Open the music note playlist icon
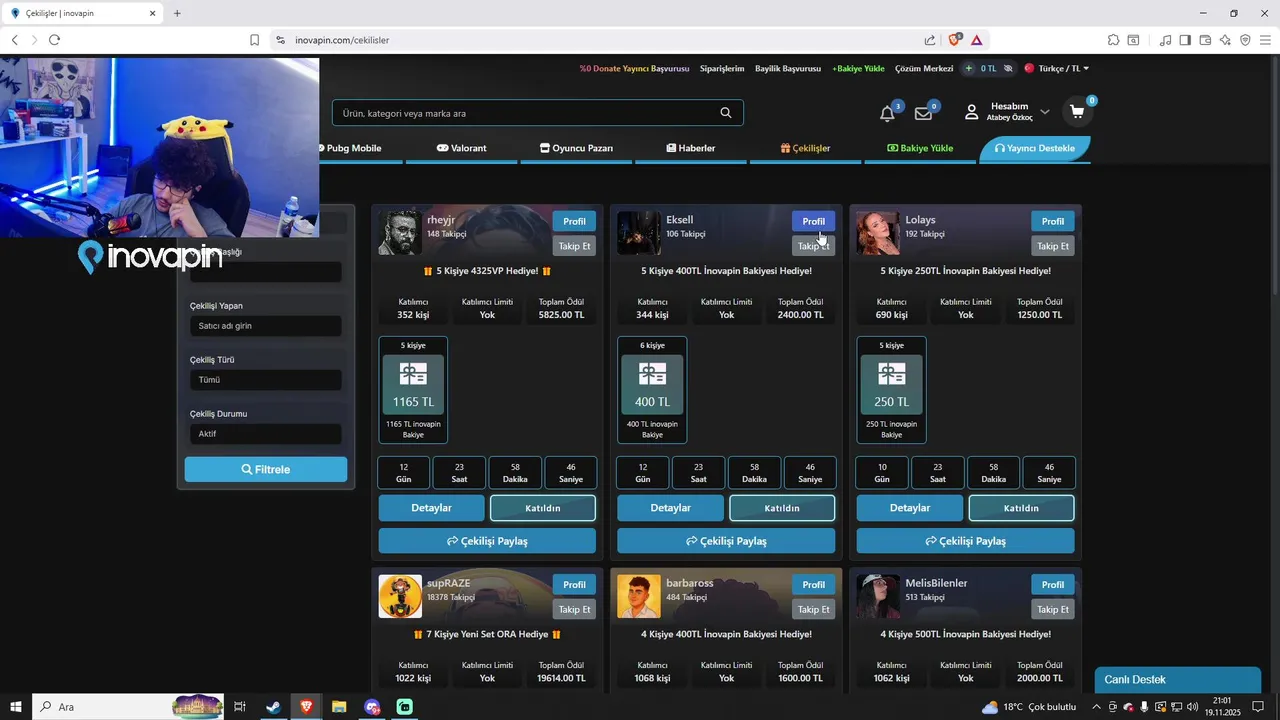This screenshot has height=720, width=1280. [1165, 40]
